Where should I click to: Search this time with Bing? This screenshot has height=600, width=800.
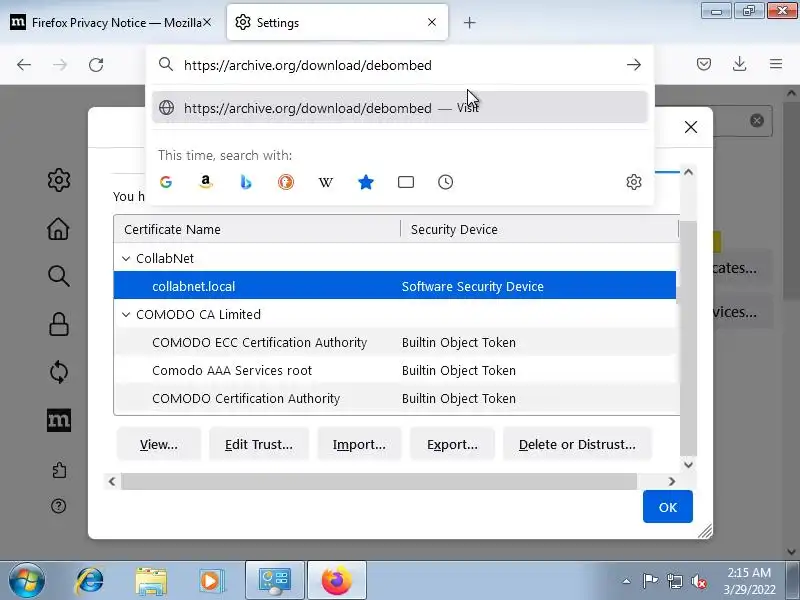tap(245, 182)
